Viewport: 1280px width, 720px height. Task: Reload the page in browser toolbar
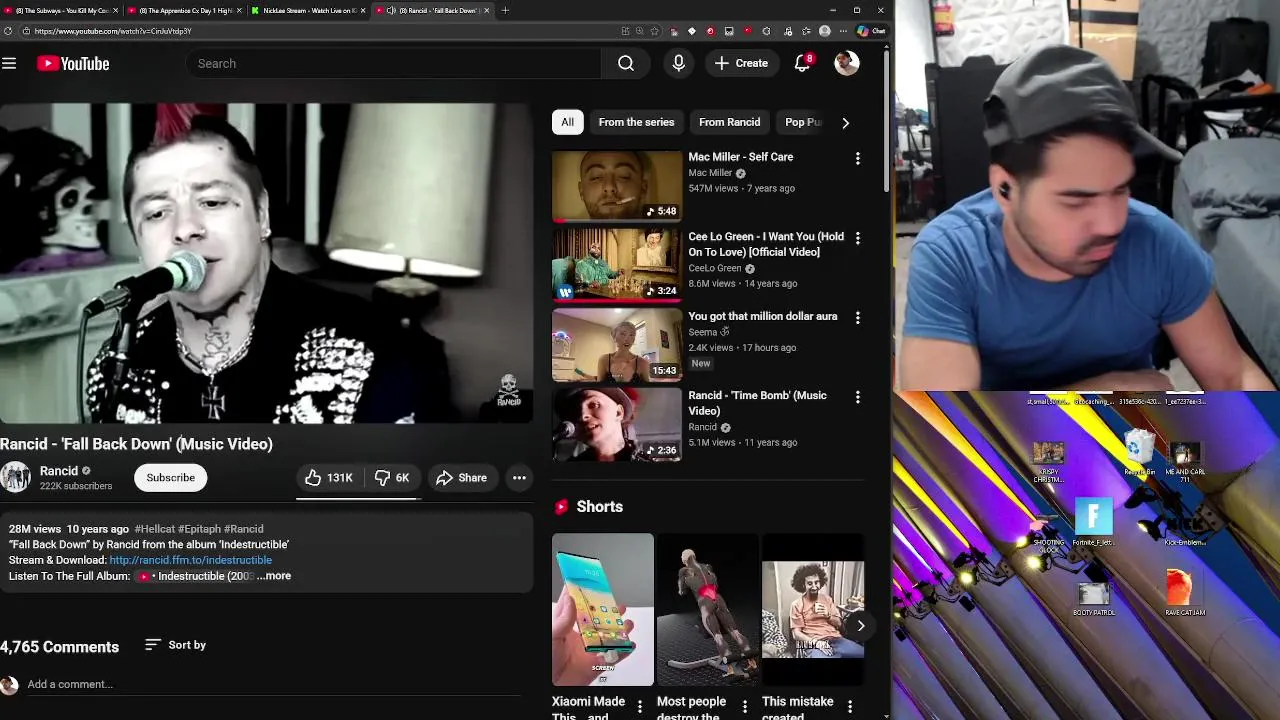point(8,31)
